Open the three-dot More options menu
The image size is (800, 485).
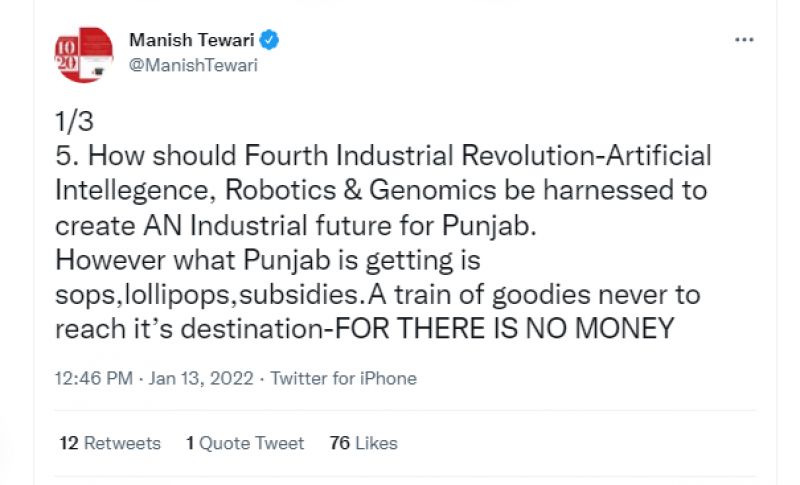[x=744, y=40]
